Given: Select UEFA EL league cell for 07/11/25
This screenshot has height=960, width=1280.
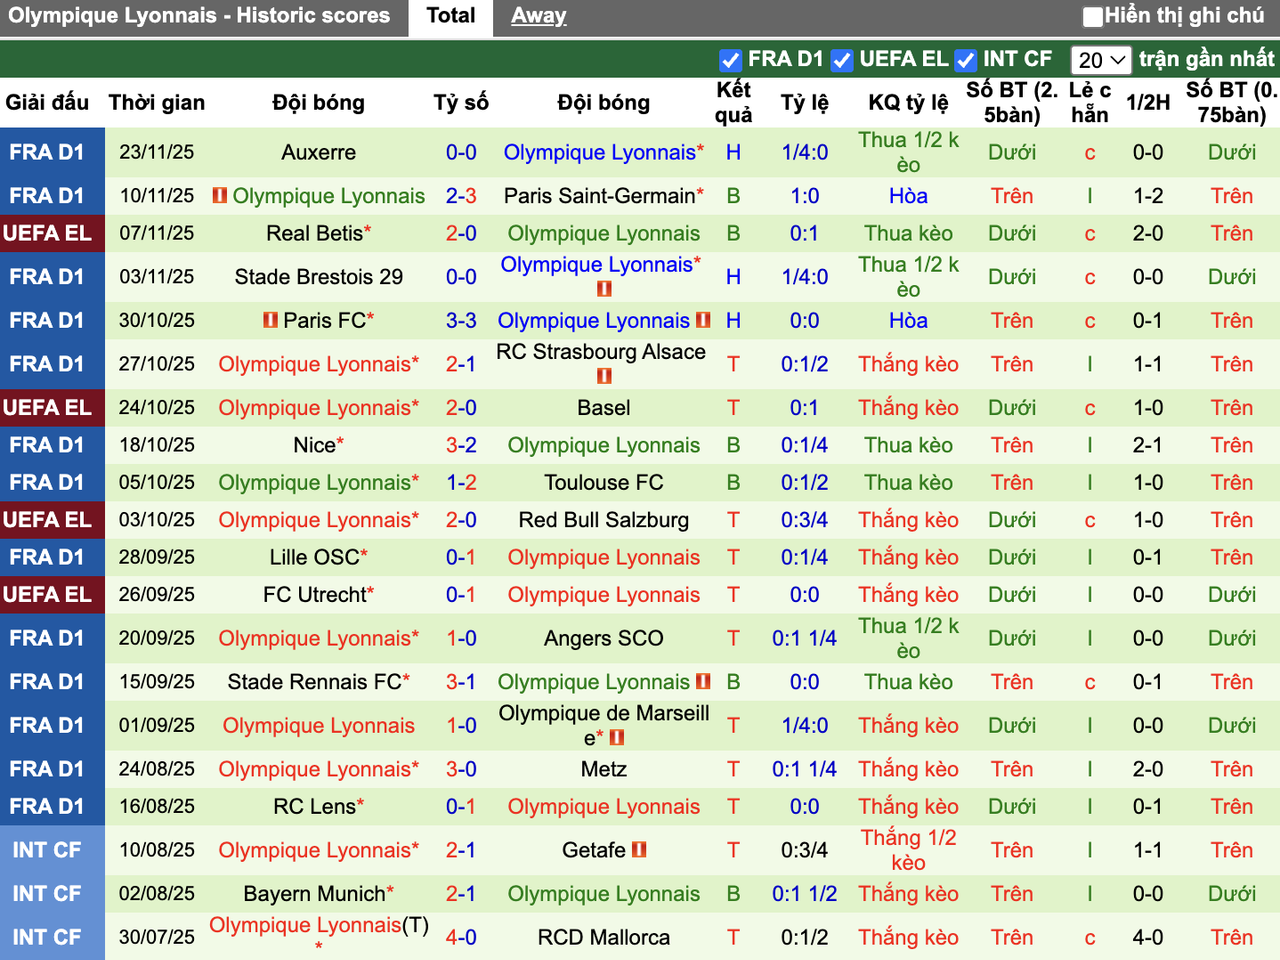Looking at the screenshot, I should tap(52, 233).
